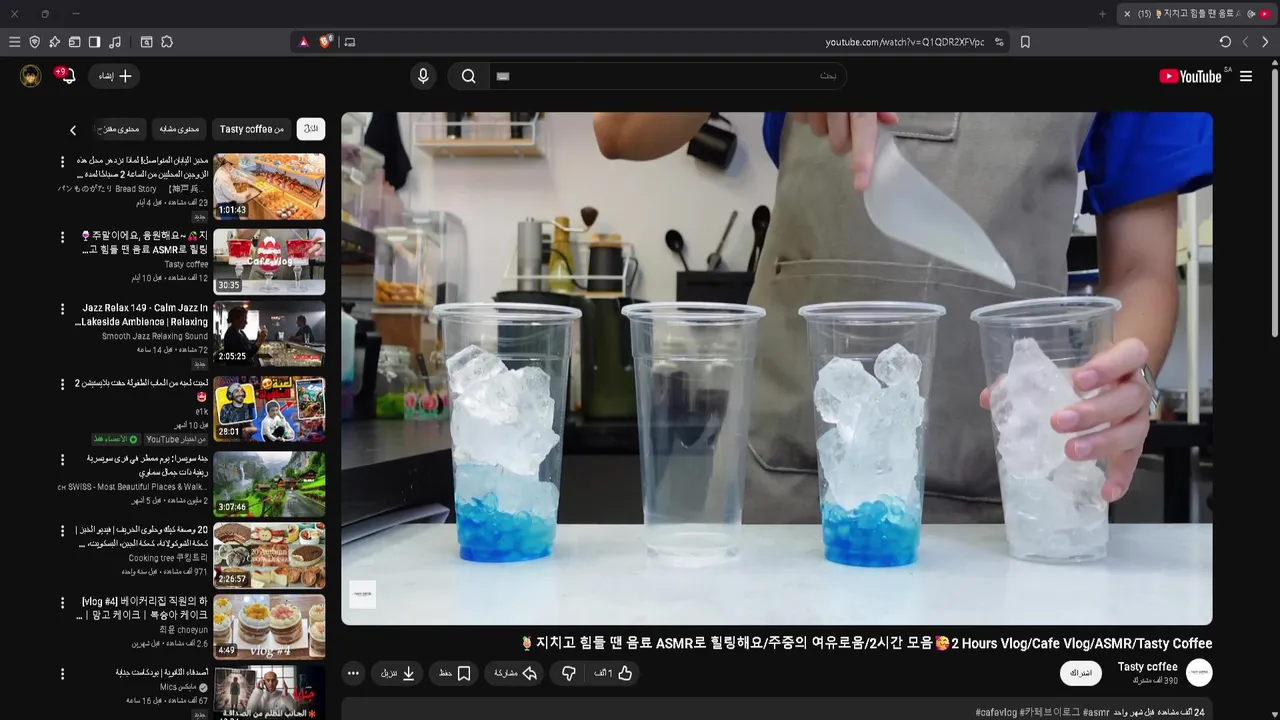This screenshot has height=720, width=1280.
Task: Dislike the video with the thumbs down
Action: coord(568,674)
